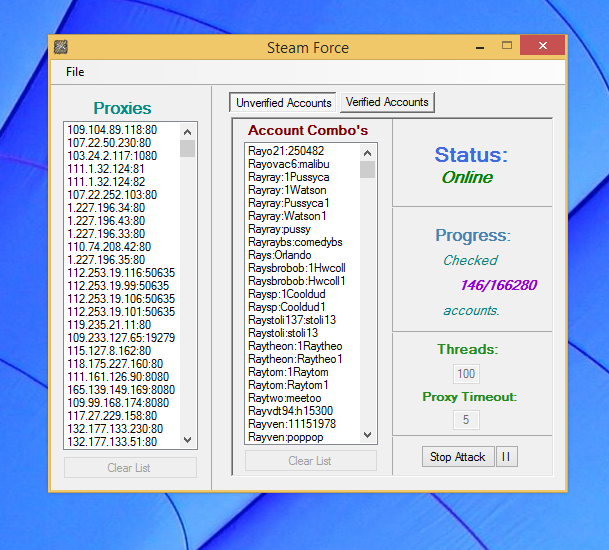Screen dimensions: 609x550
Task: Switch to the Verified Accounts tab
Action: click(387, 102)
